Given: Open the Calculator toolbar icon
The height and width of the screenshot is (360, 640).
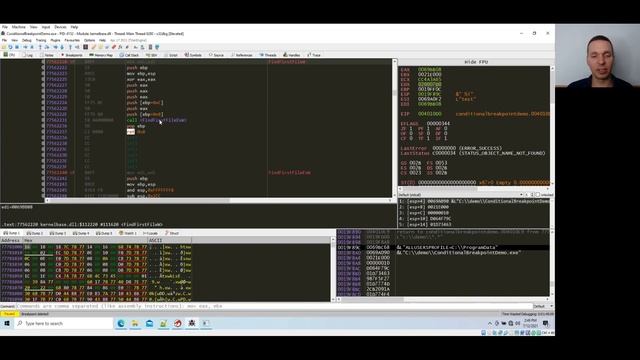Looking at the screenshot, I should 151,47.
